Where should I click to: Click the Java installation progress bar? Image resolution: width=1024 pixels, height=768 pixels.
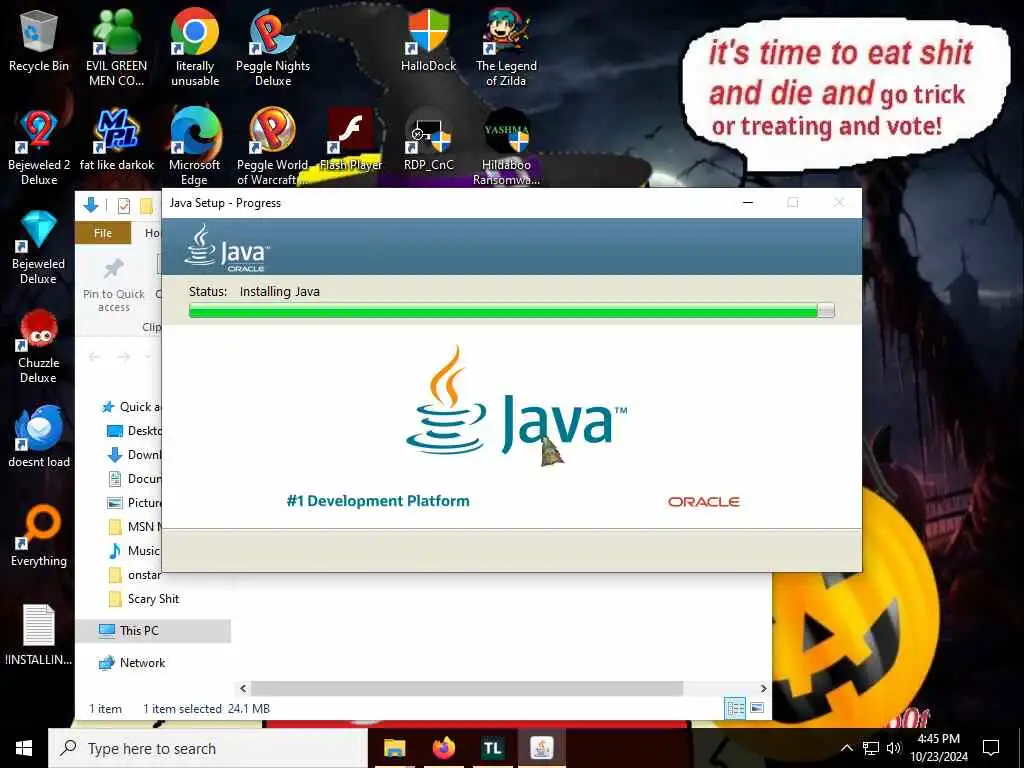pos(511,311)
